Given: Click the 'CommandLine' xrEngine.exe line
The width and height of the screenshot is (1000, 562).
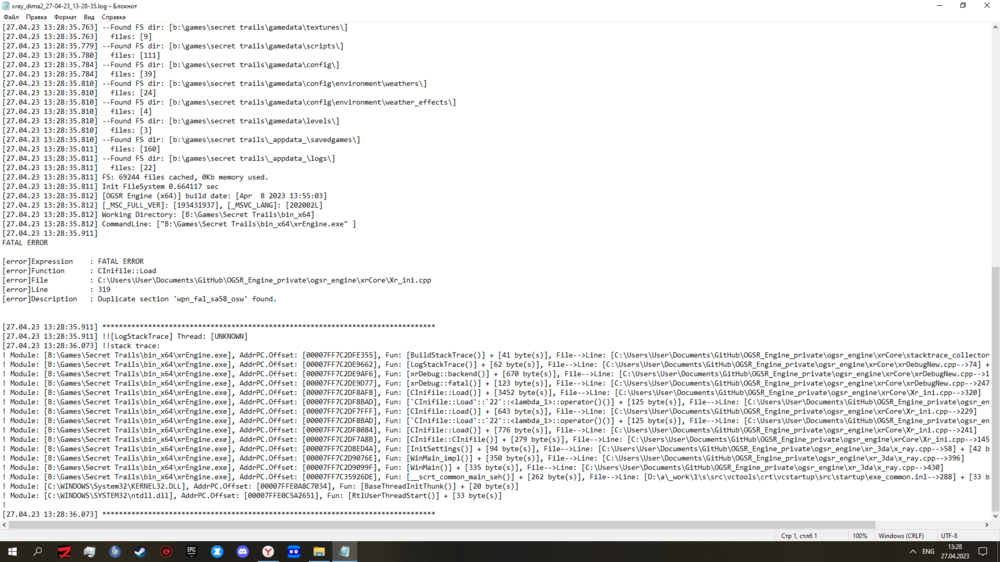Looking at the screenshot, I should pos(179,224).
